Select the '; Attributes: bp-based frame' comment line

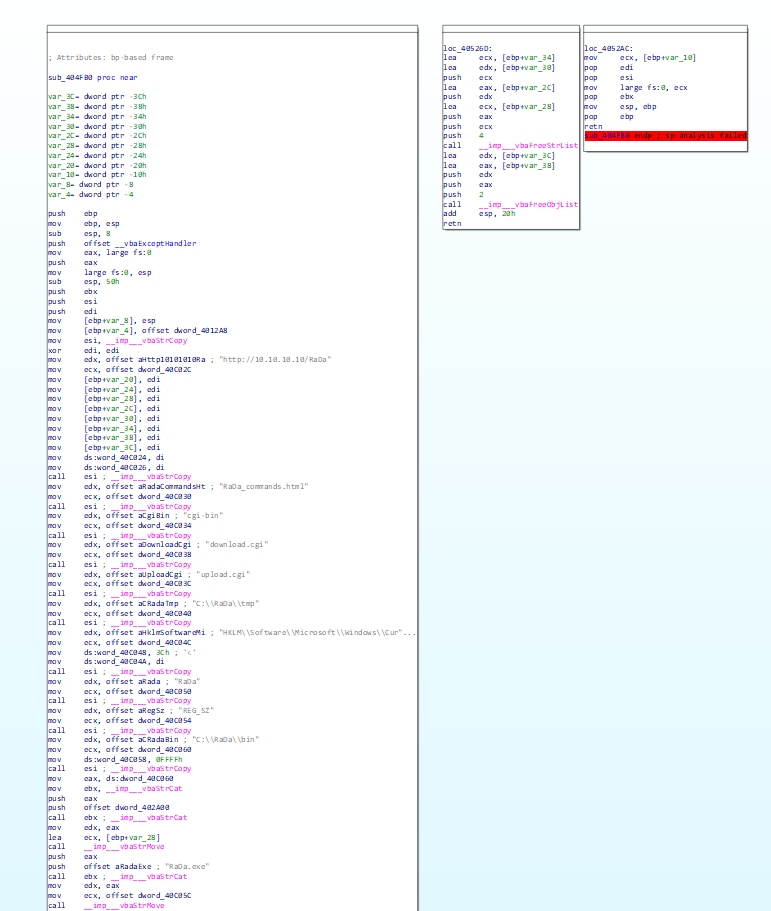111,58
